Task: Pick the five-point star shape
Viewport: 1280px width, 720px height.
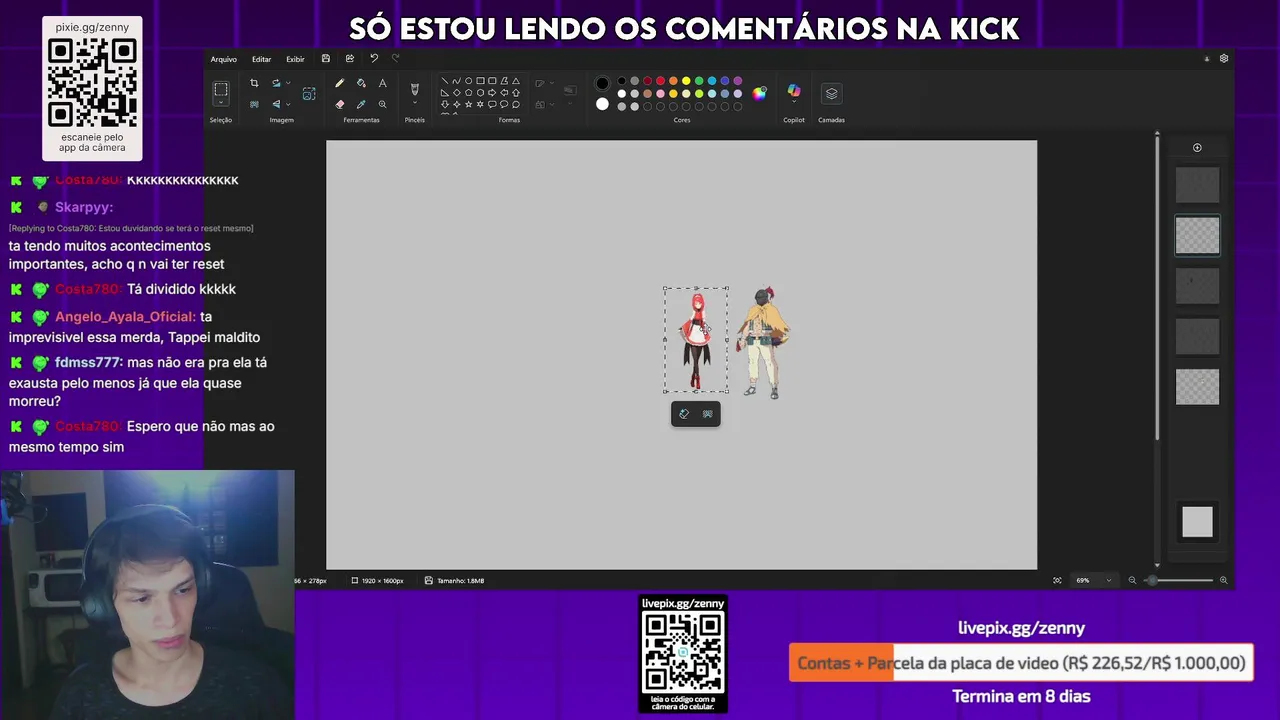Action: (x=468, y=104)
